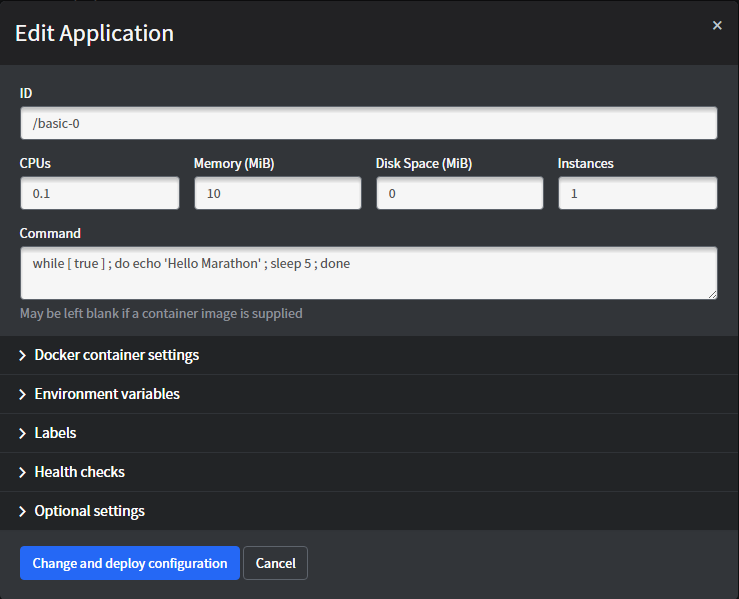This screenshot has width=739, height=599.
Task: Grab the Command textarea resize handle
Action: click(712, 294)
